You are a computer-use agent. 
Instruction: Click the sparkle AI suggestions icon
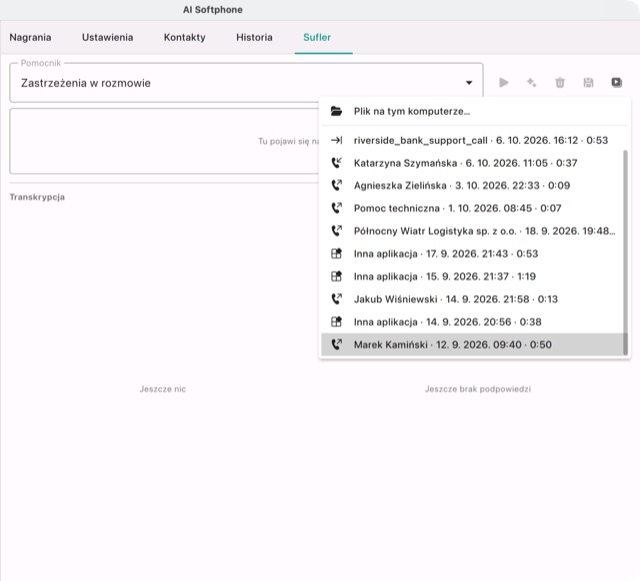531,83
